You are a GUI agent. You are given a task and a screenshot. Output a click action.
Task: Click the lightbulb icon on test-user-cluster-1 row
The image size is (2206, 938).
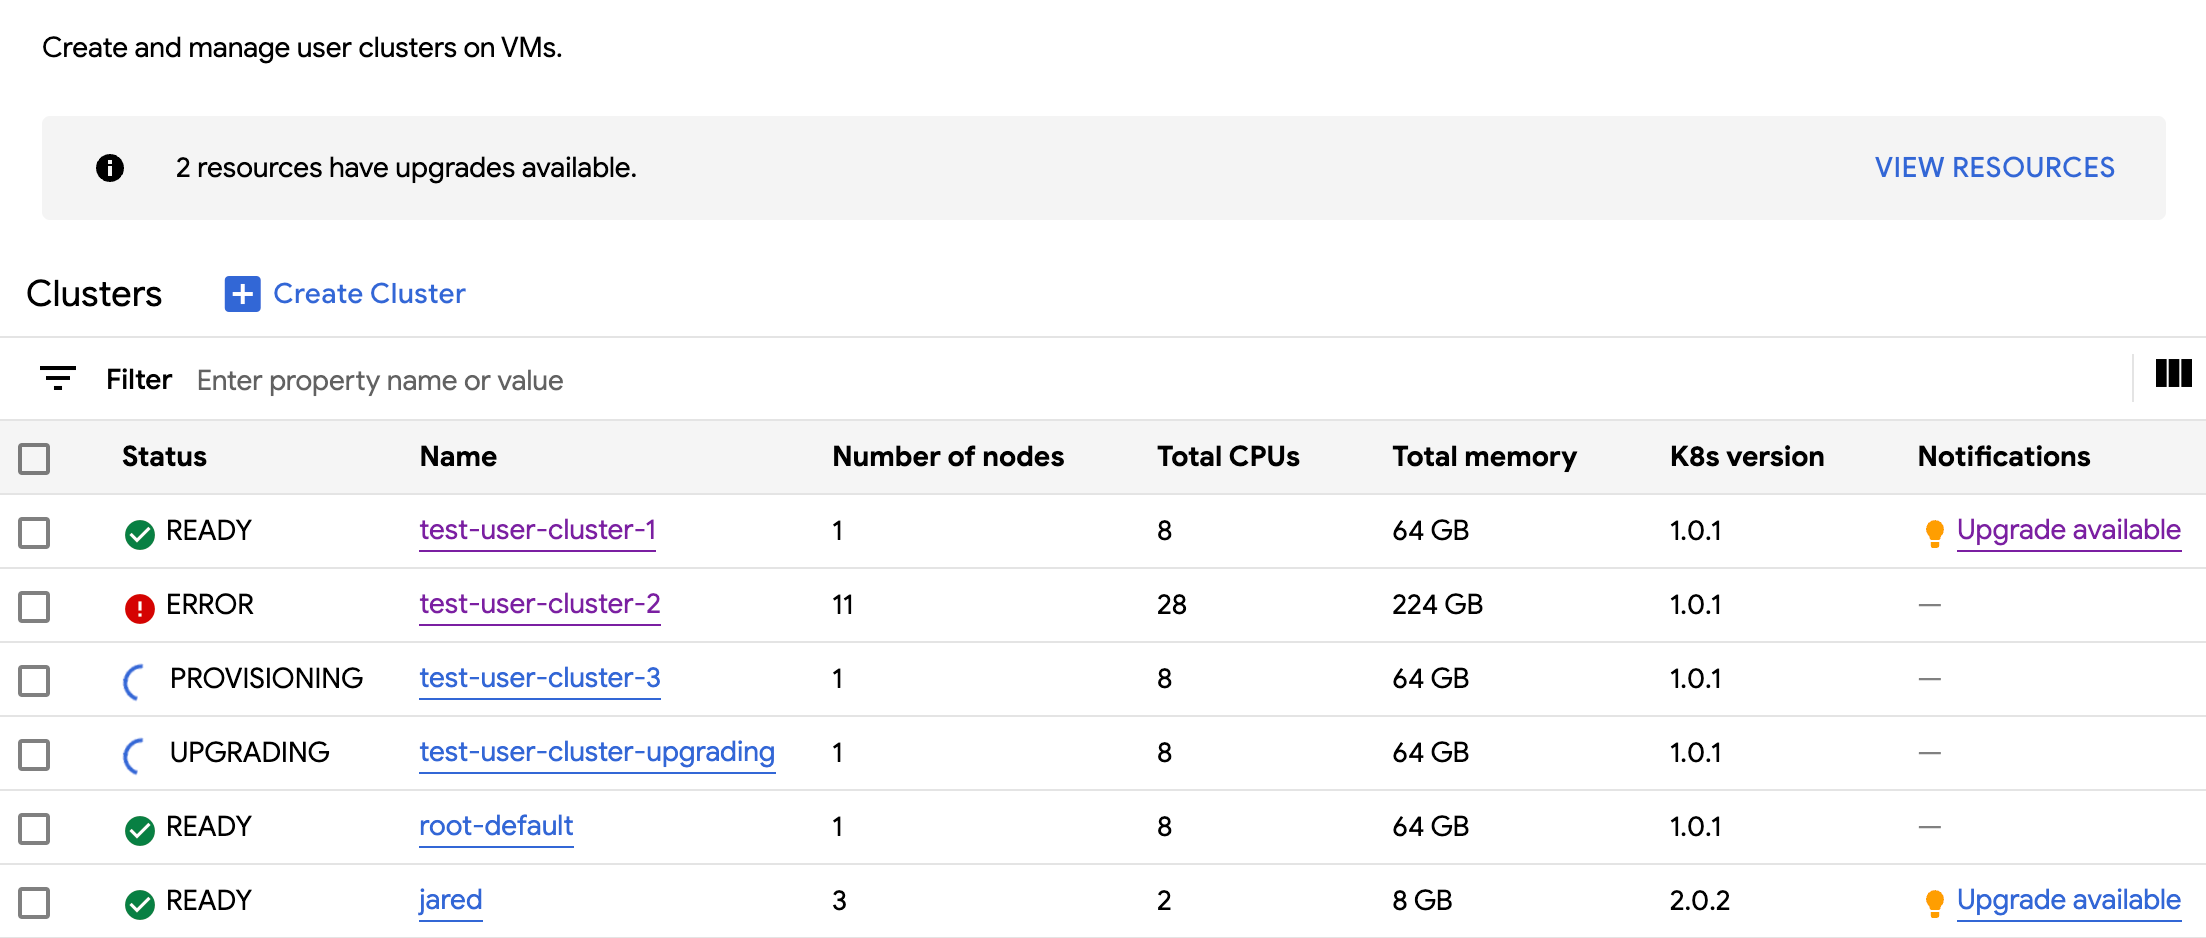[1935, 531]
